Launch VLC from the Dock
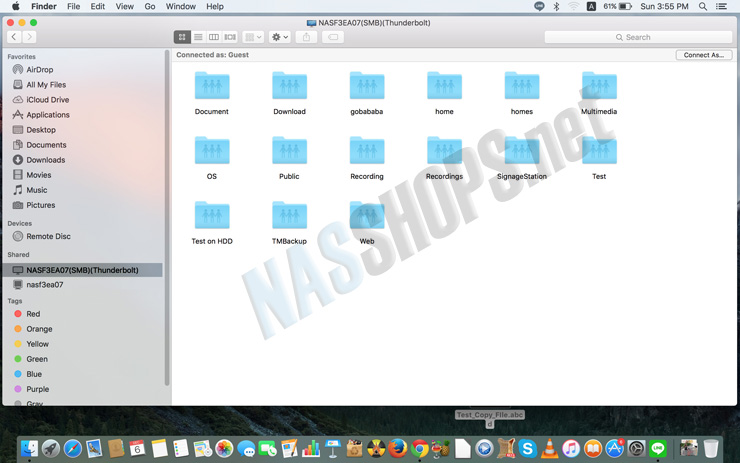Screen dimensions: 740x463 [549, 448]
